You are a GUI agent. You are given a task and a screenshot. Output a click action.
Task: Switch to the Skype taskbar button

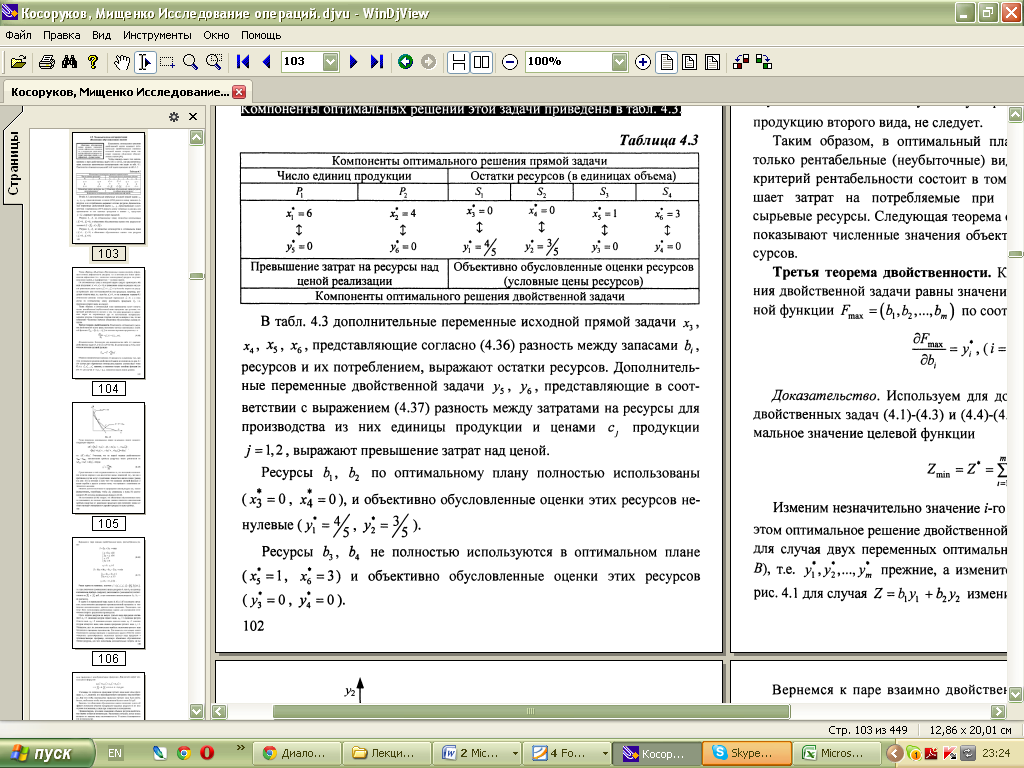(746, 753)
